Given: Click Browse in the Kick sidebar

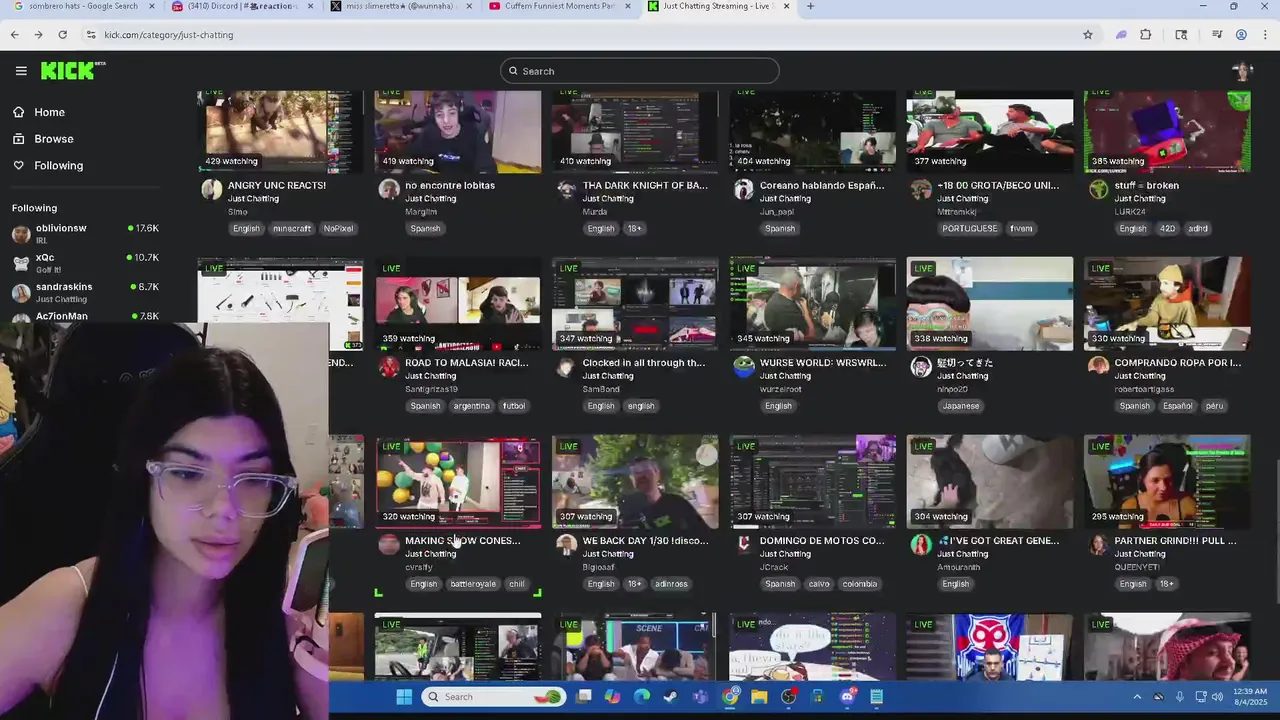Looking at the screenshot, I should [54, 139].
